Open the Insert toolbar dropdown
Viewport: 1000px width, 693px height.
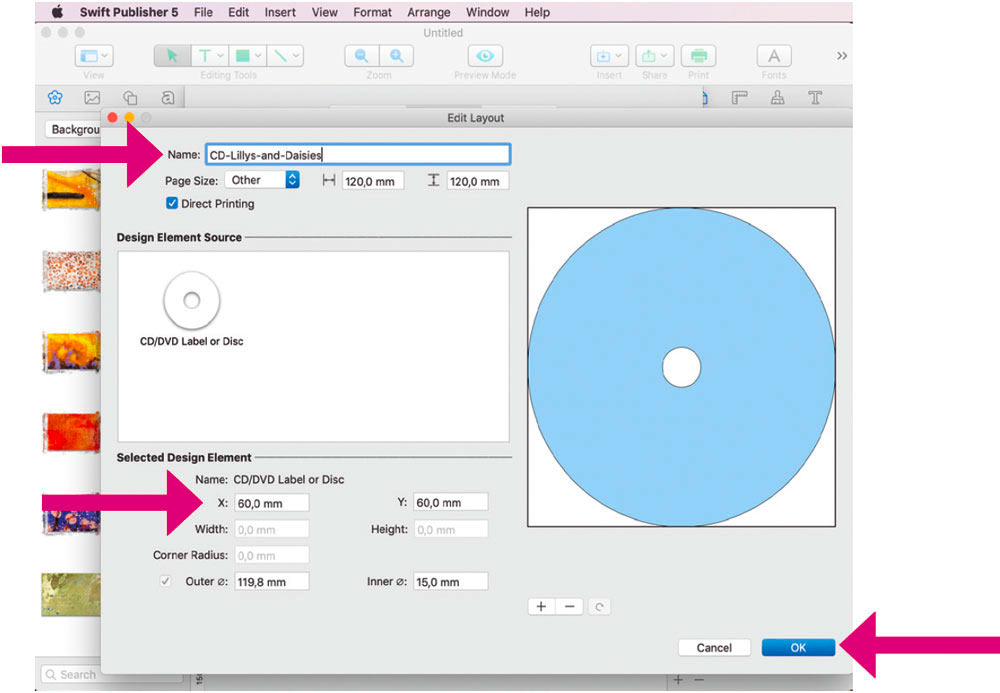click(608, 56)
